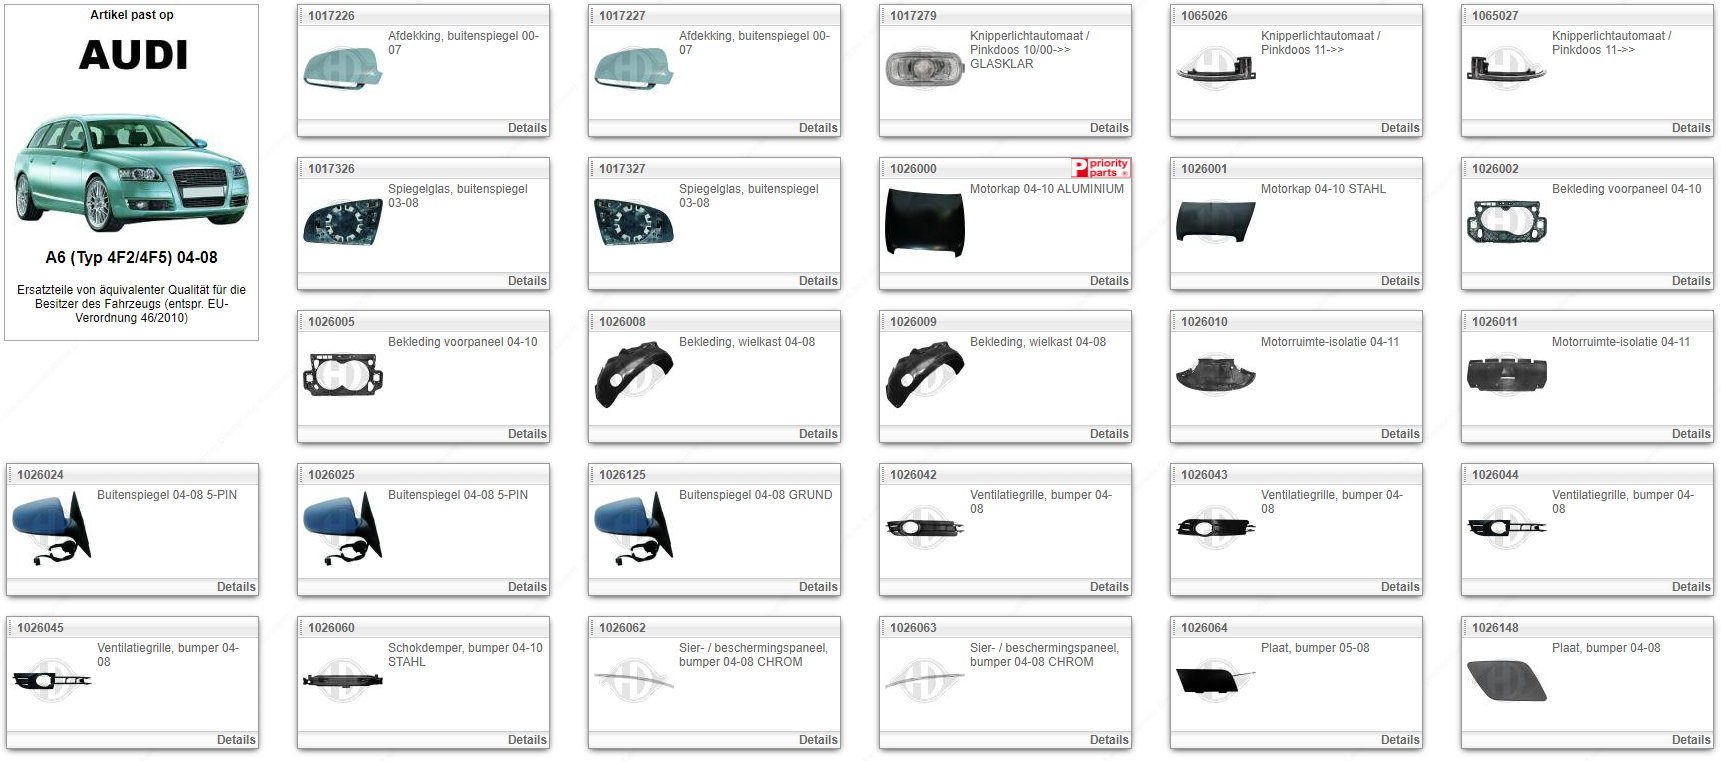Click the Knipperlichtautomaat GLASKLAR description text

1029,50
